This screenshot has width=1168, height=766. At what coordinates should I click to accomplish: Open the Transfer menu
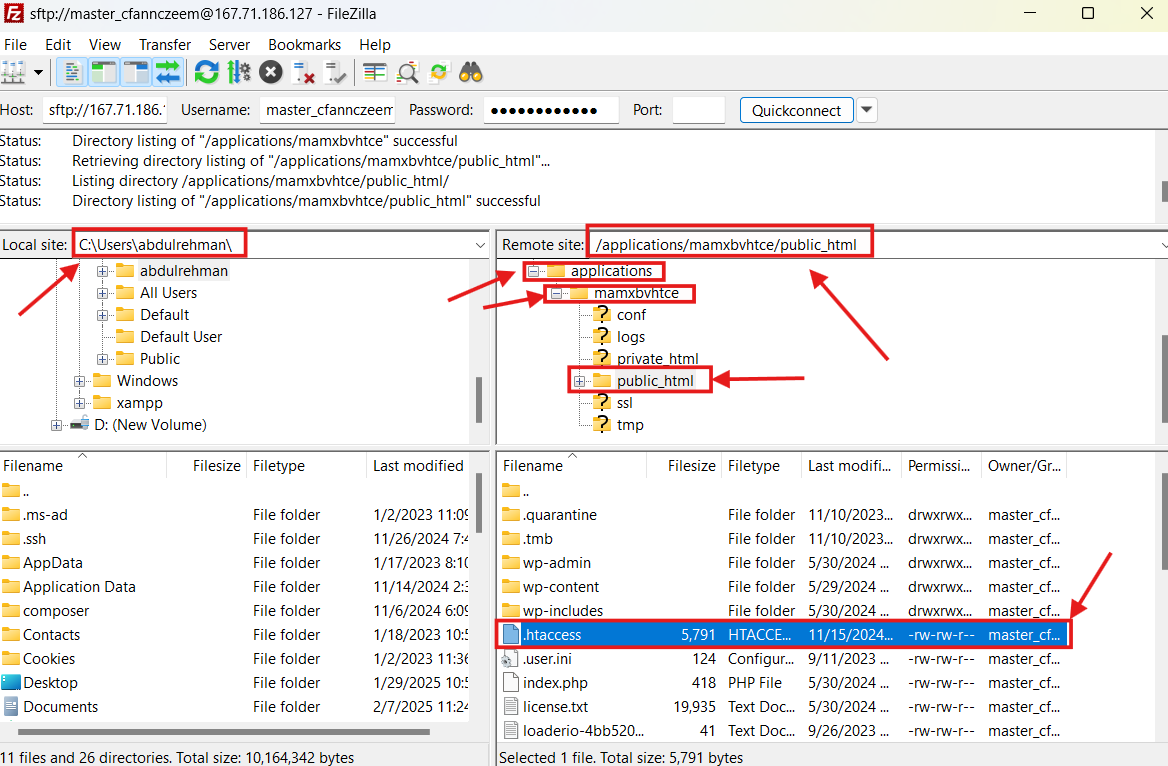click(x=165, y=44)
